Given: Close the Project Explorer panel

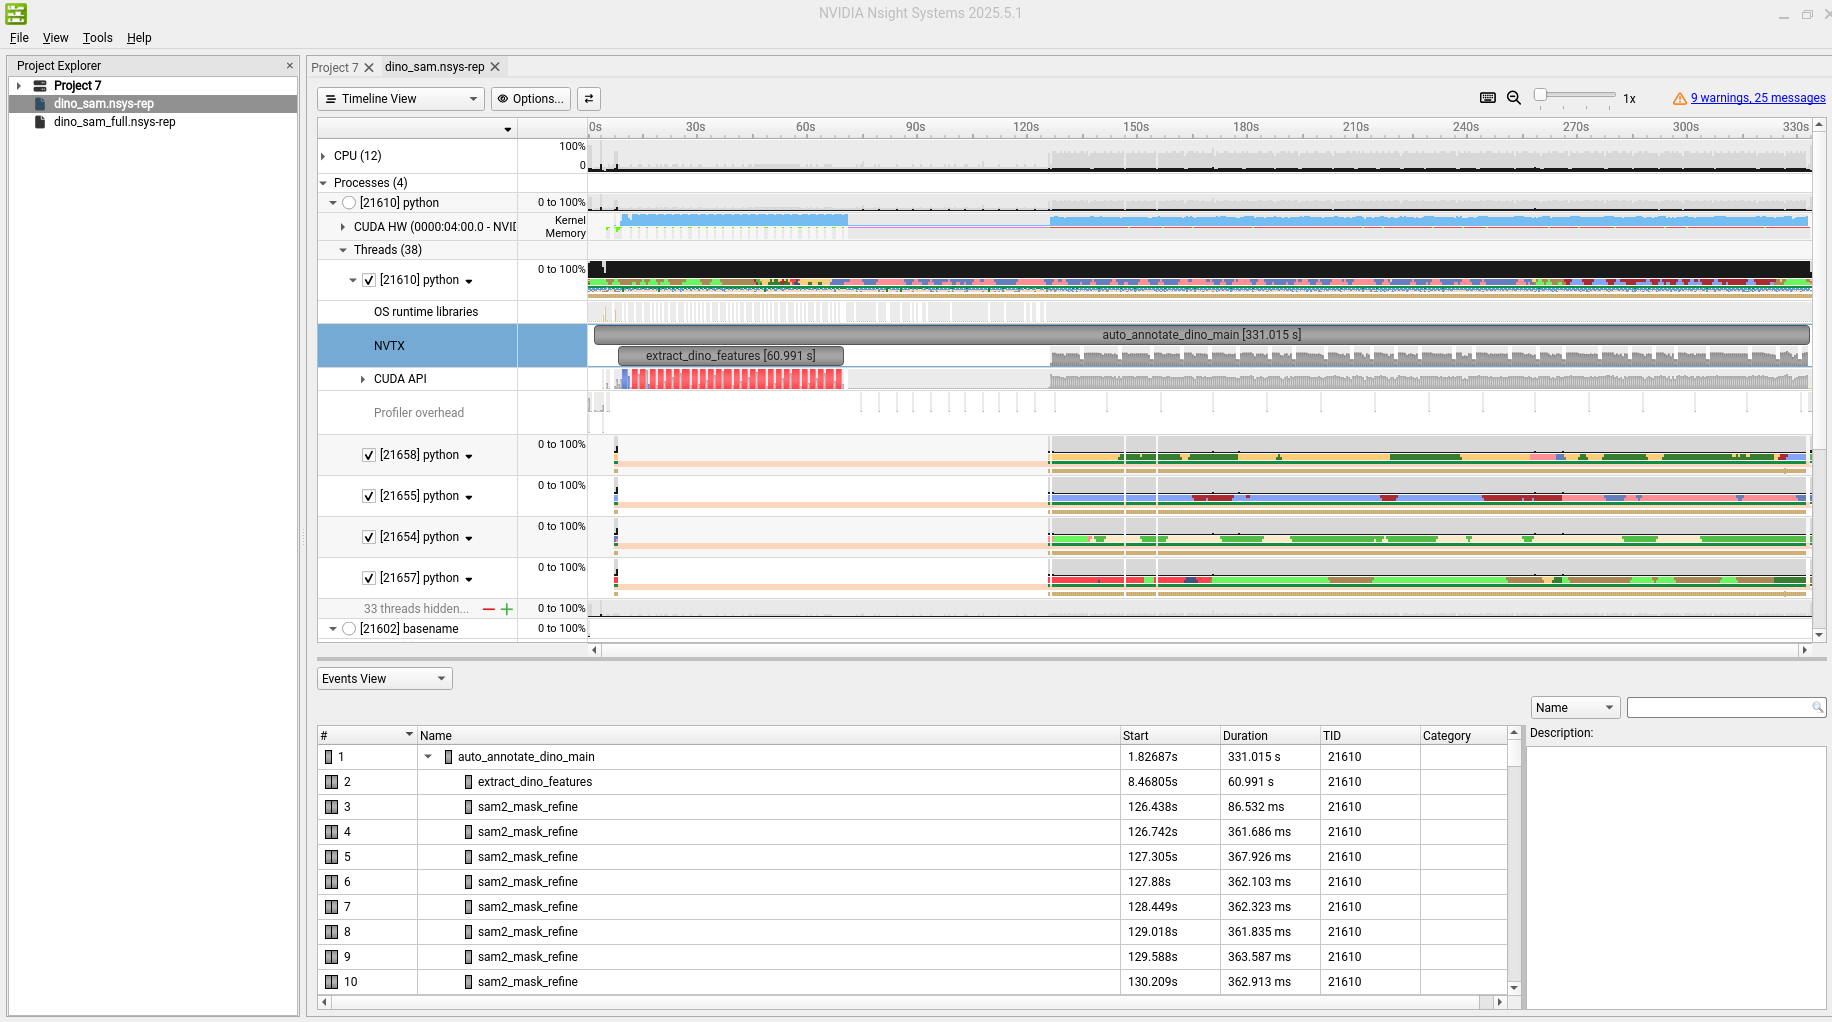Looking at the screenshot, I should (x=290, y=66).
